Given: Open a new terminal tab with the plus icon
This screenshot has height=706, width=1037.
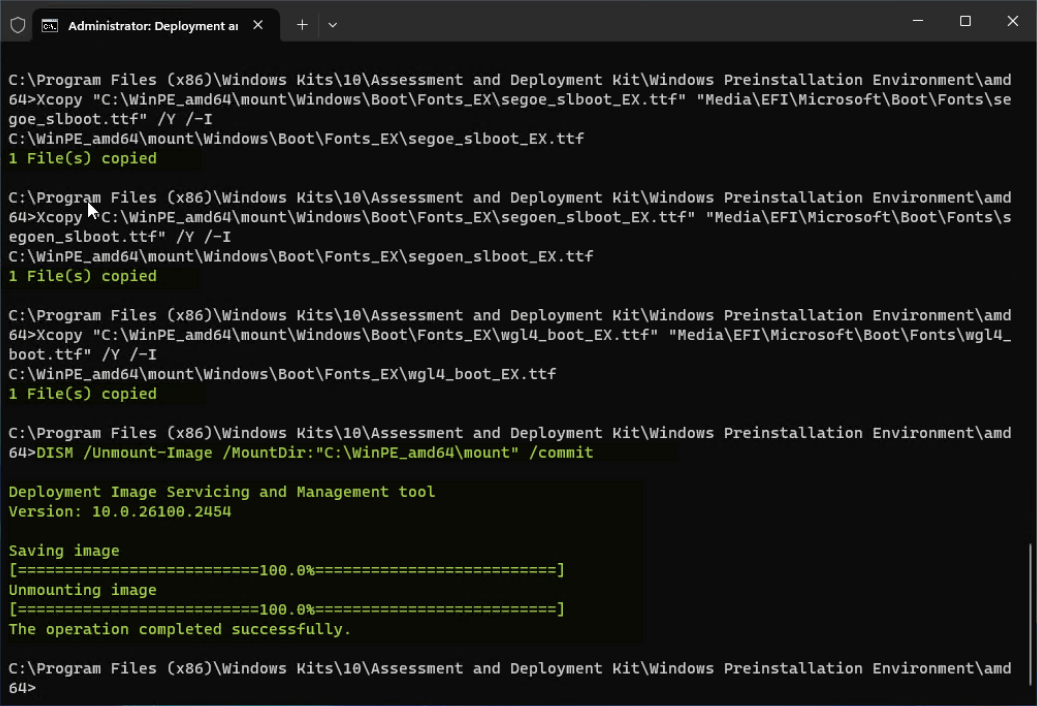Looking at the screenshot, I should [x=301, y=25].
